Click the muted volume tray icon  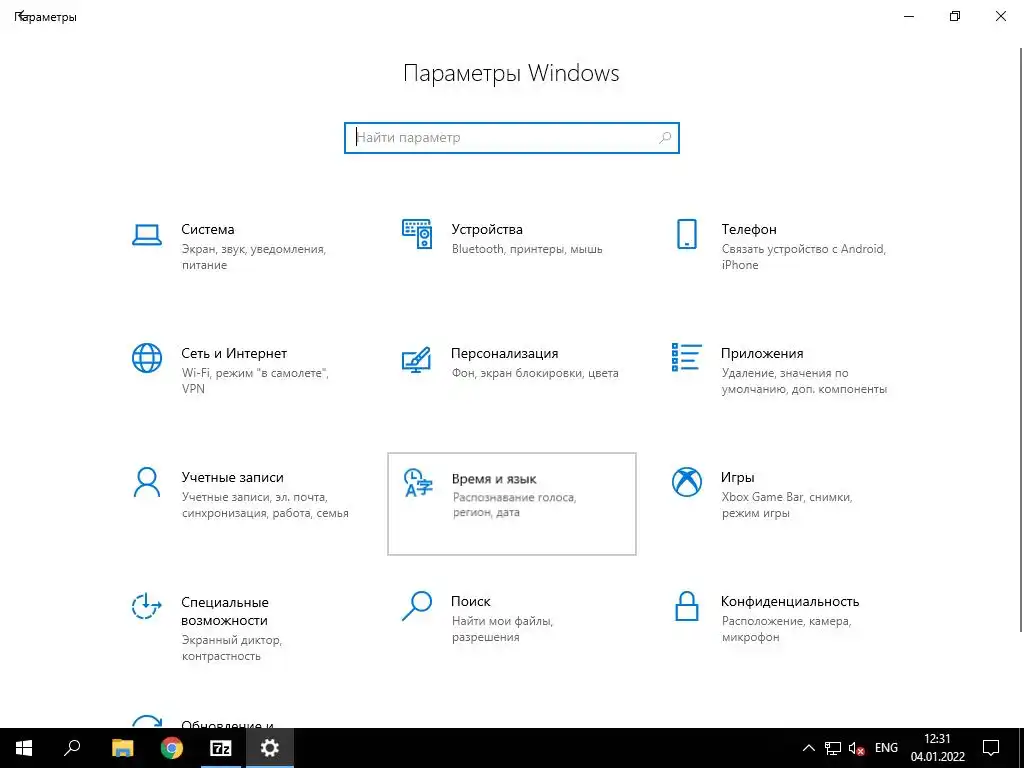coord(857,748)
